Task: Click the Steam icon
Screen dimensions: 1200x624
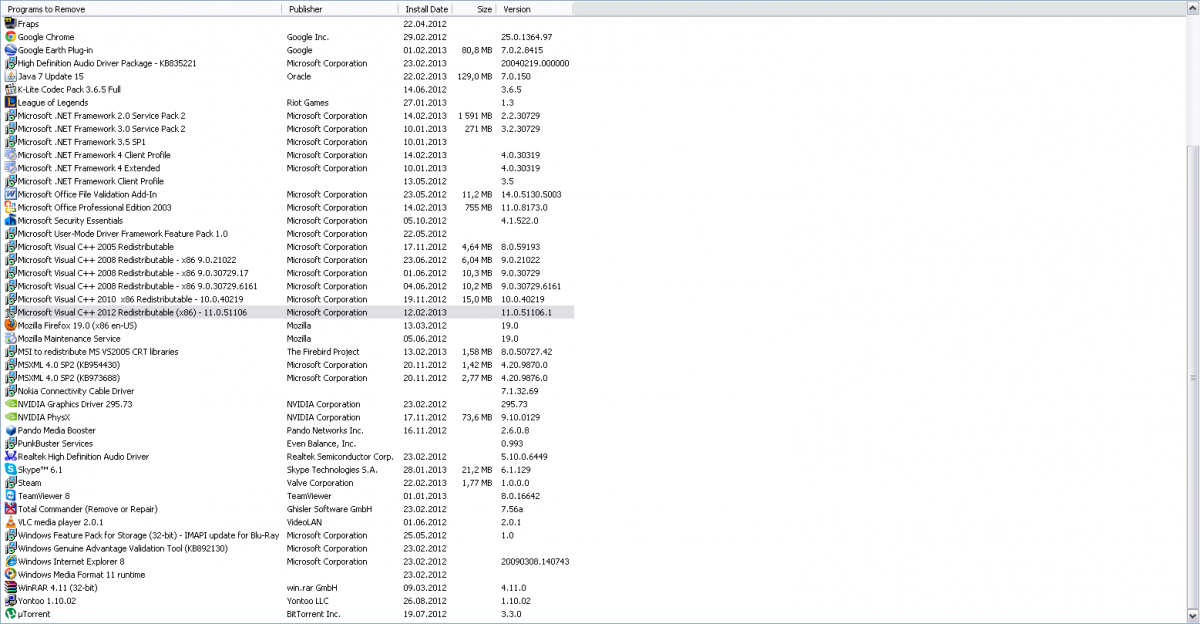Action: 10,482
